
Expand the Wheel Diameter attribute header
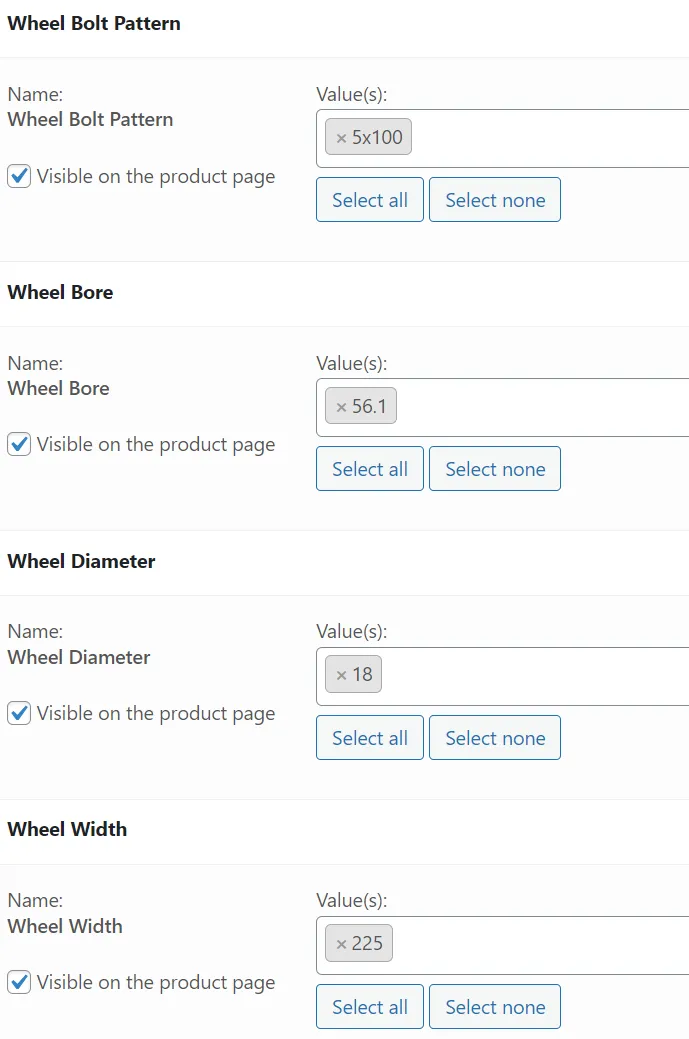click(x=81, y=561)
